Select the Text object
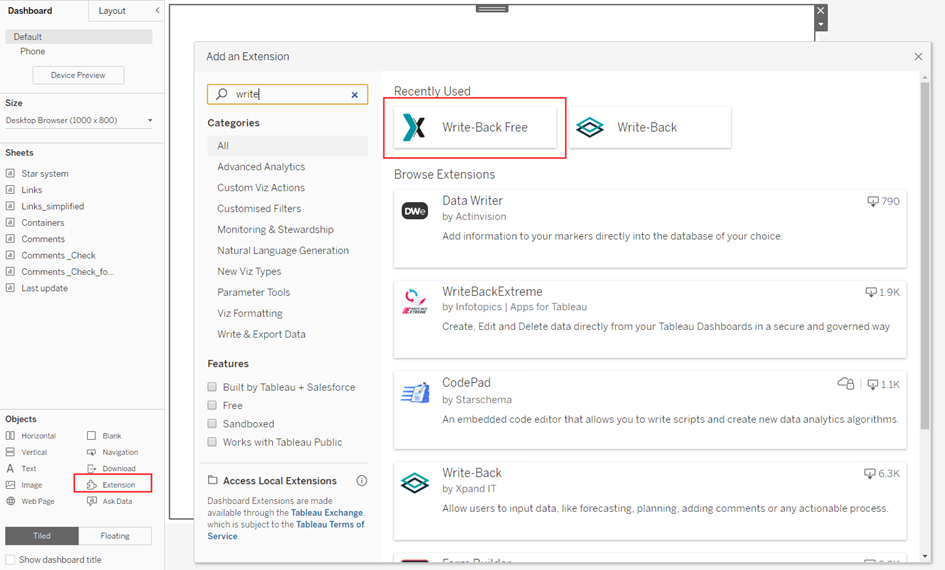Viewport: 945px width, 570px height. coord(22,468)
